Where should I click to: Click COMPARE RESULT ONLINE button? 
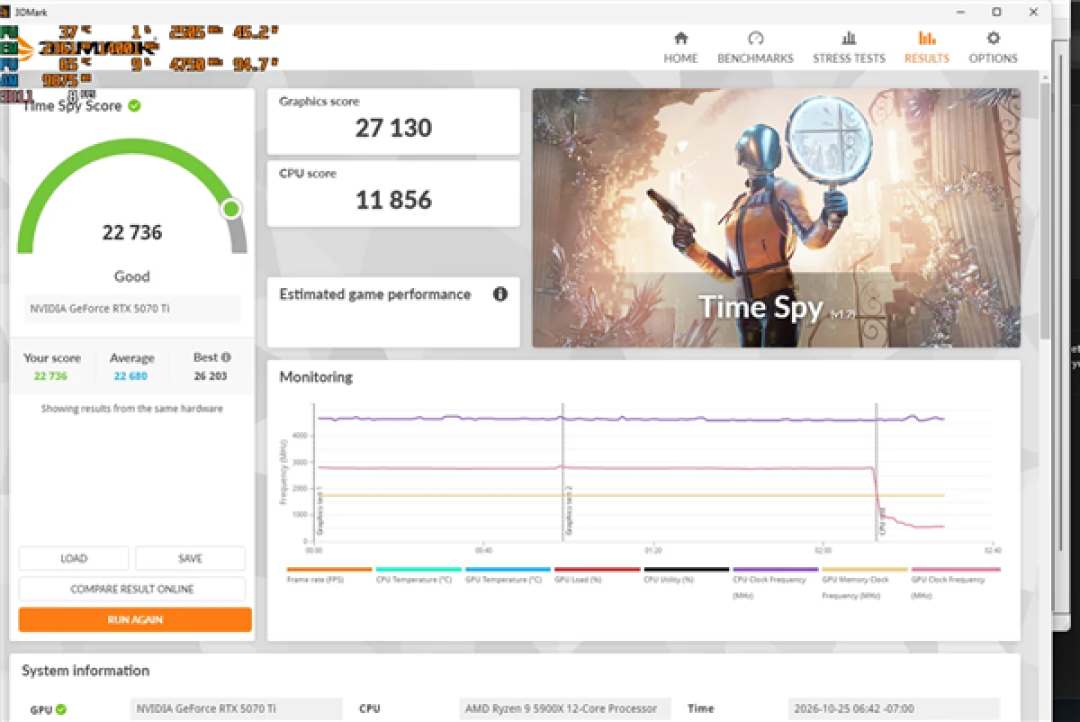[x=132, y=589]
